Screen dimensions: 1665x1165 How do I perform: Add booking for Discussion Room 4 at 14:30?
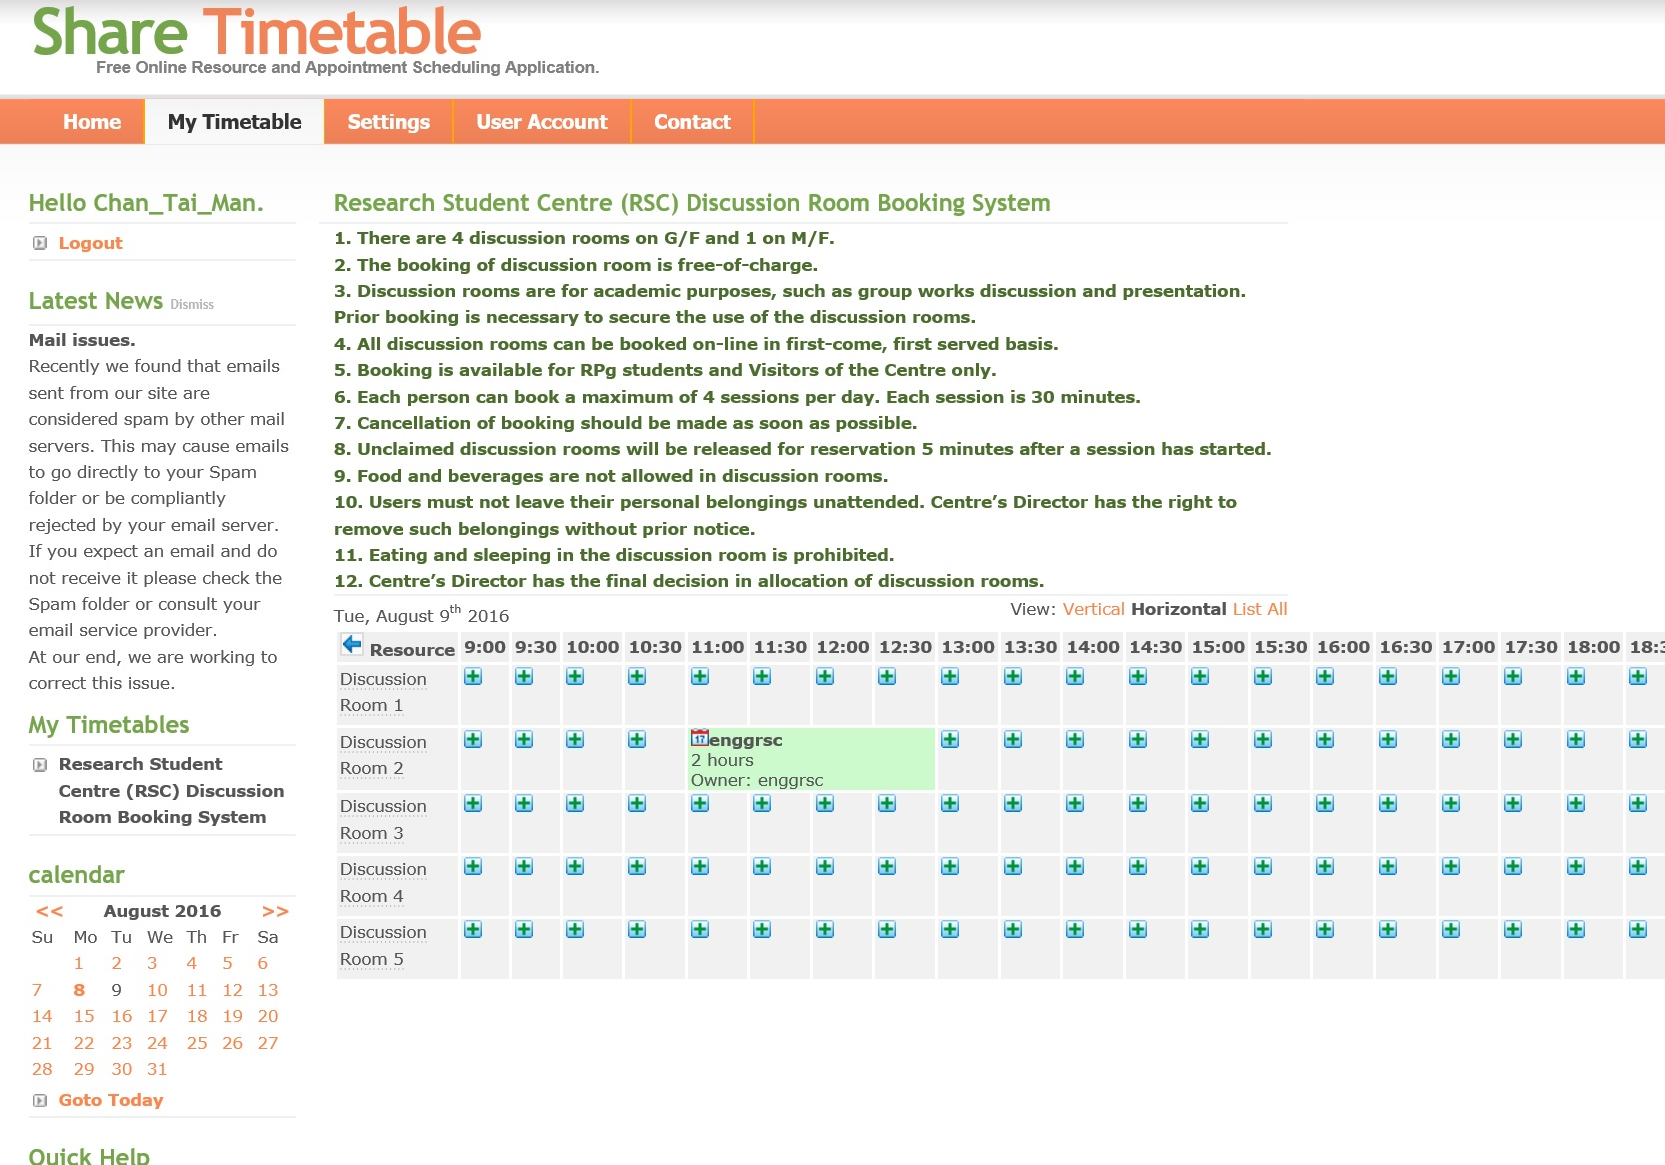coord(1138,867)
